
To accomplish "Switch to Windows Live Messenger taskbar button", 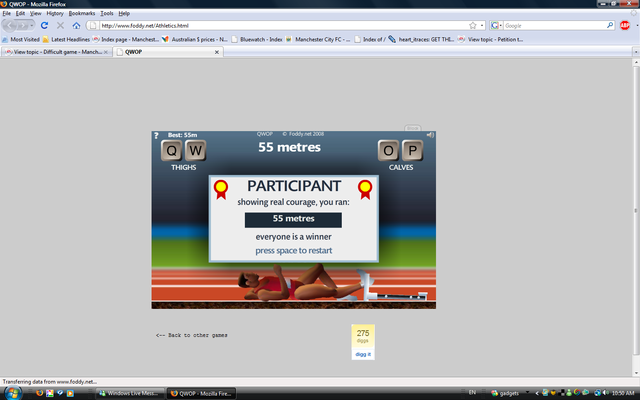I will click(x=130, y=393).
